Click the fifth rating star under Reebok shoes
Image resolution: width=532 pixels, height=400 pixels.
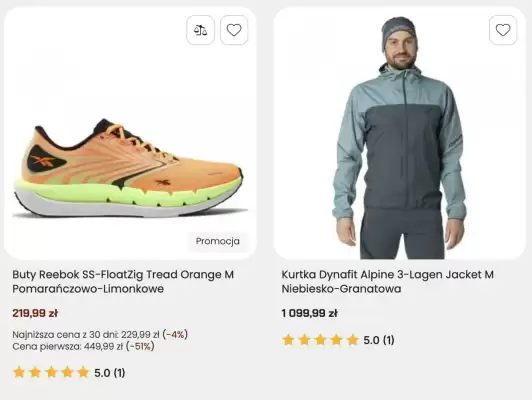pyautogui.click(x=83, y=373)
